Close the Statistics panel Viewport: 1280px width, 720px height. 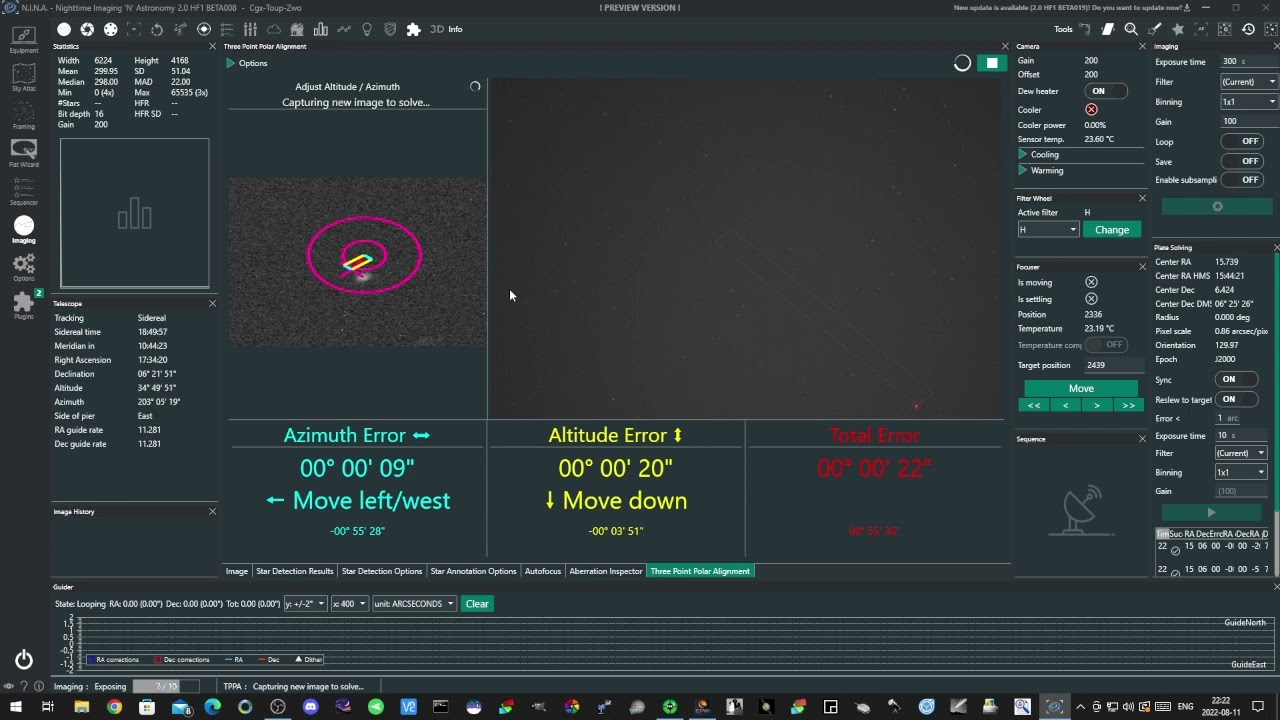coord(212,46)
